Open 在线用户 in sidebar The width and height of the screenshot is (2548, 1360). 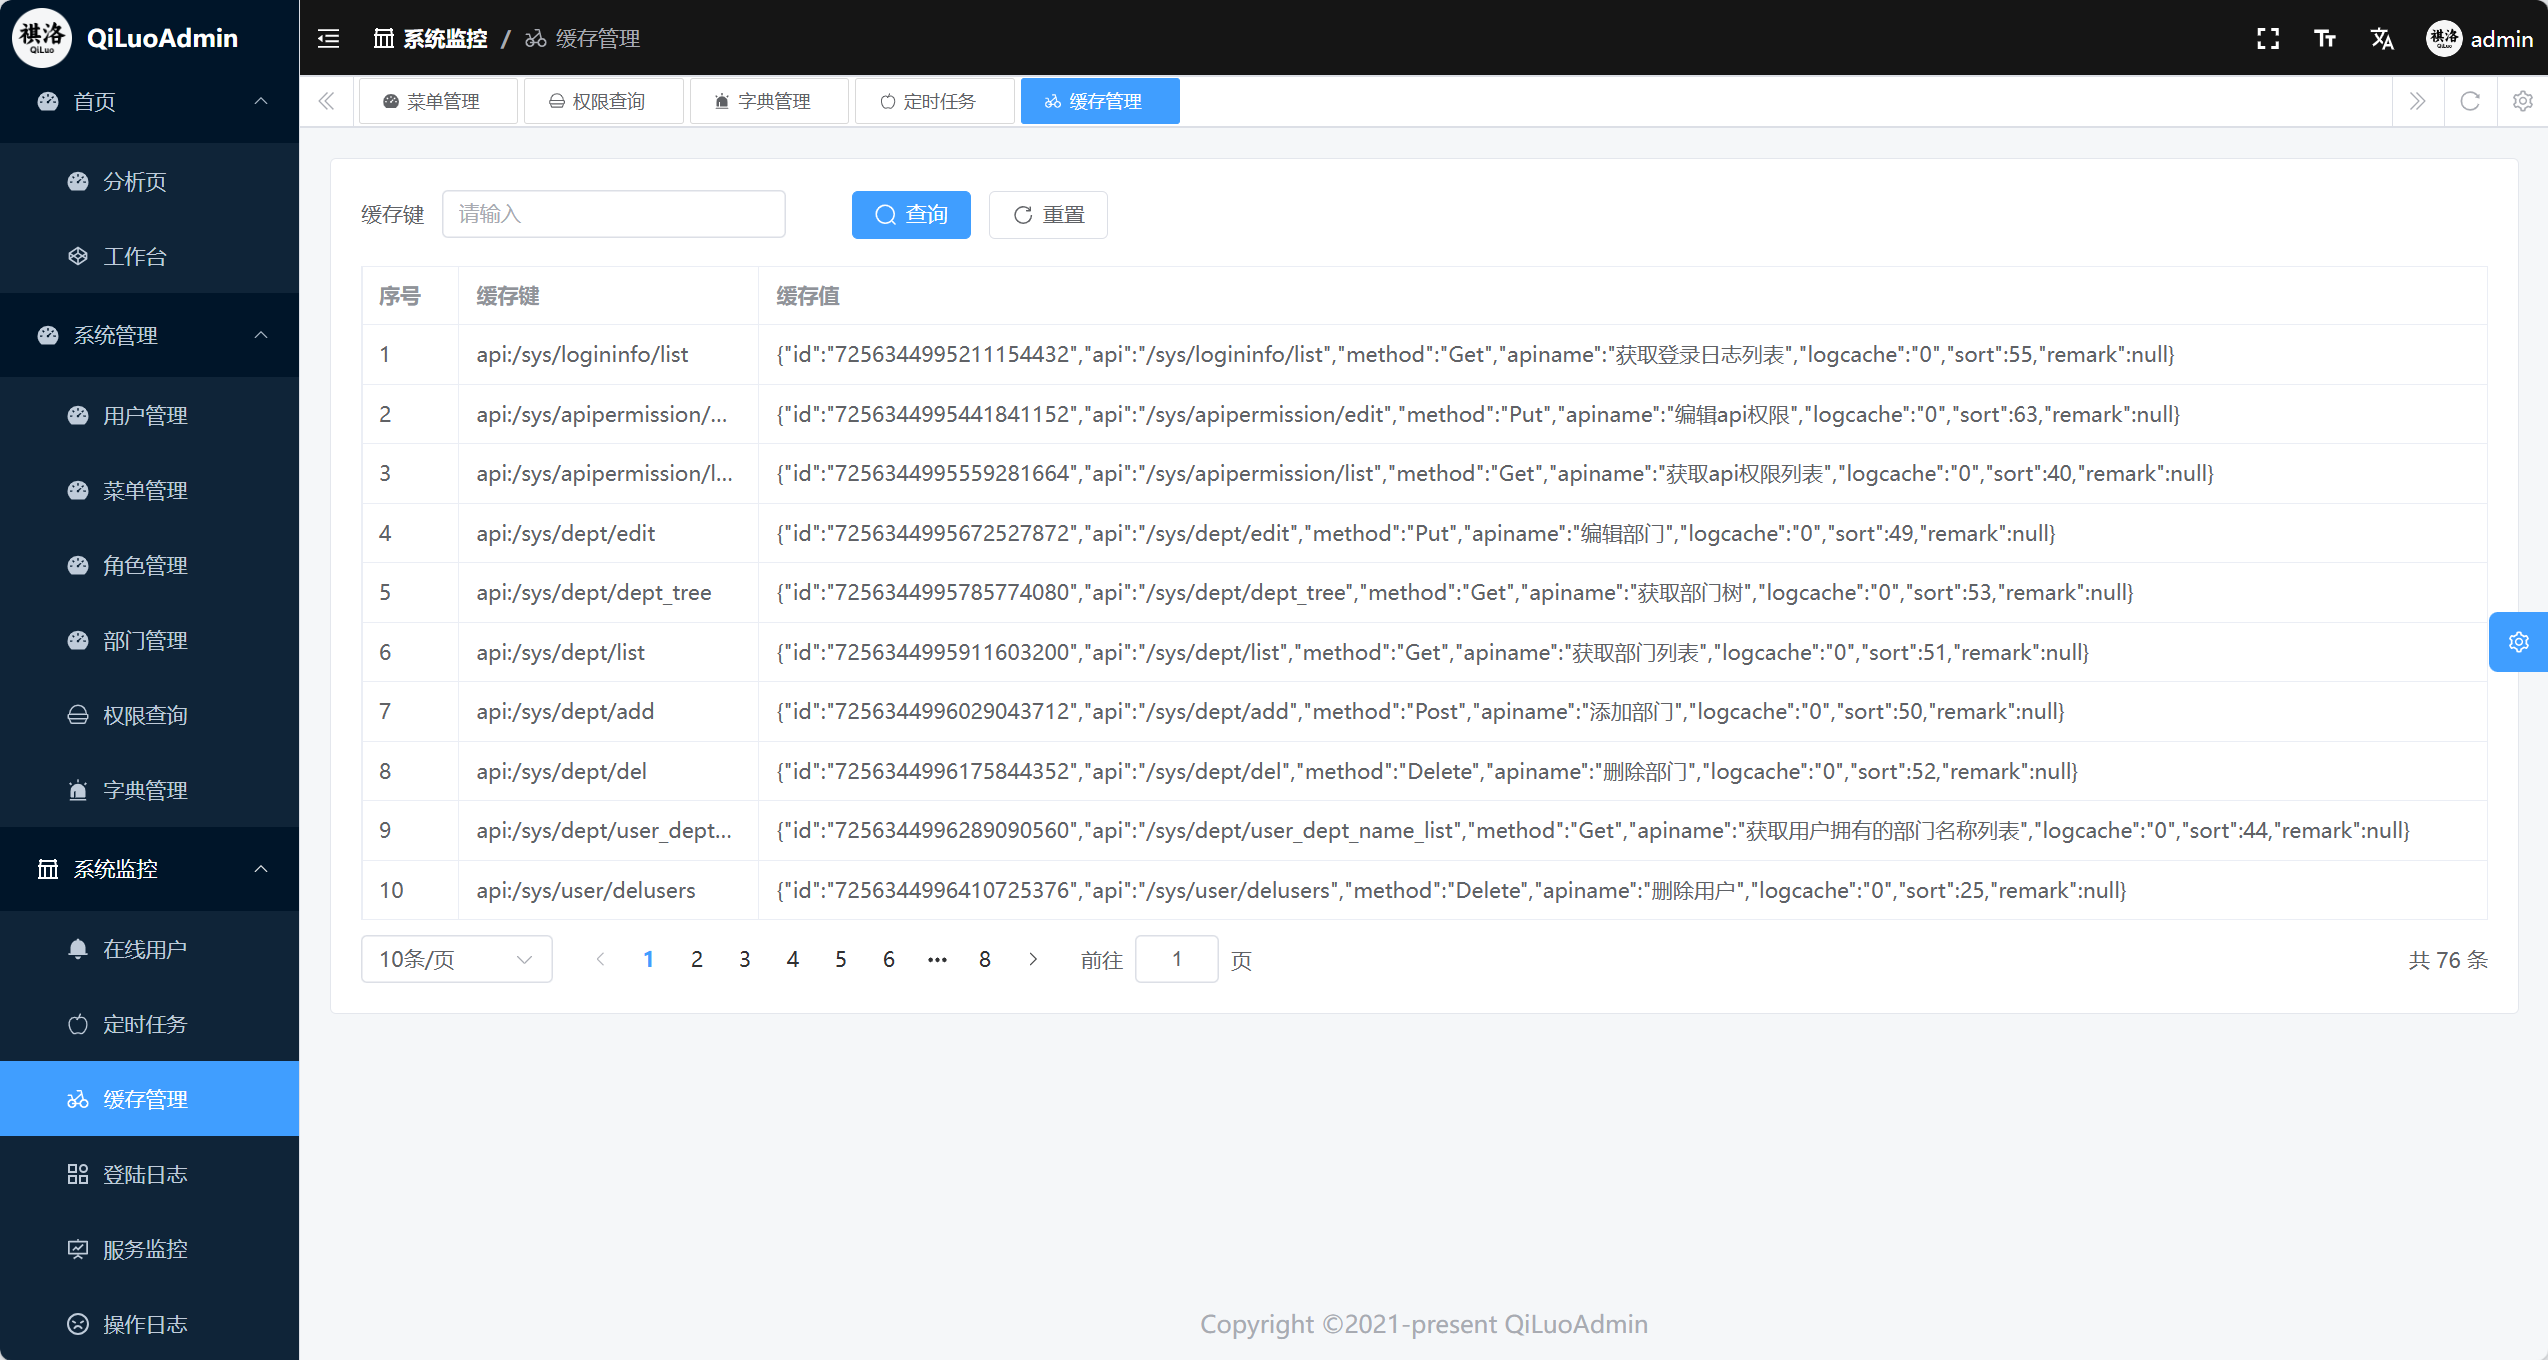150,949
